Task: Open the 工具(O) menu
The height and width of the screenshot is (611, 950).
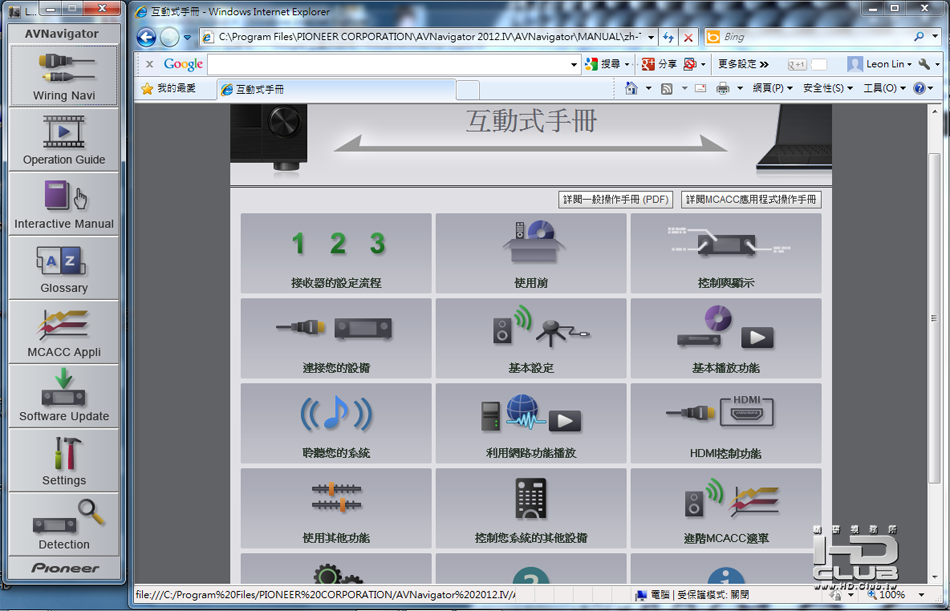Action: click(x=884, y=88)
